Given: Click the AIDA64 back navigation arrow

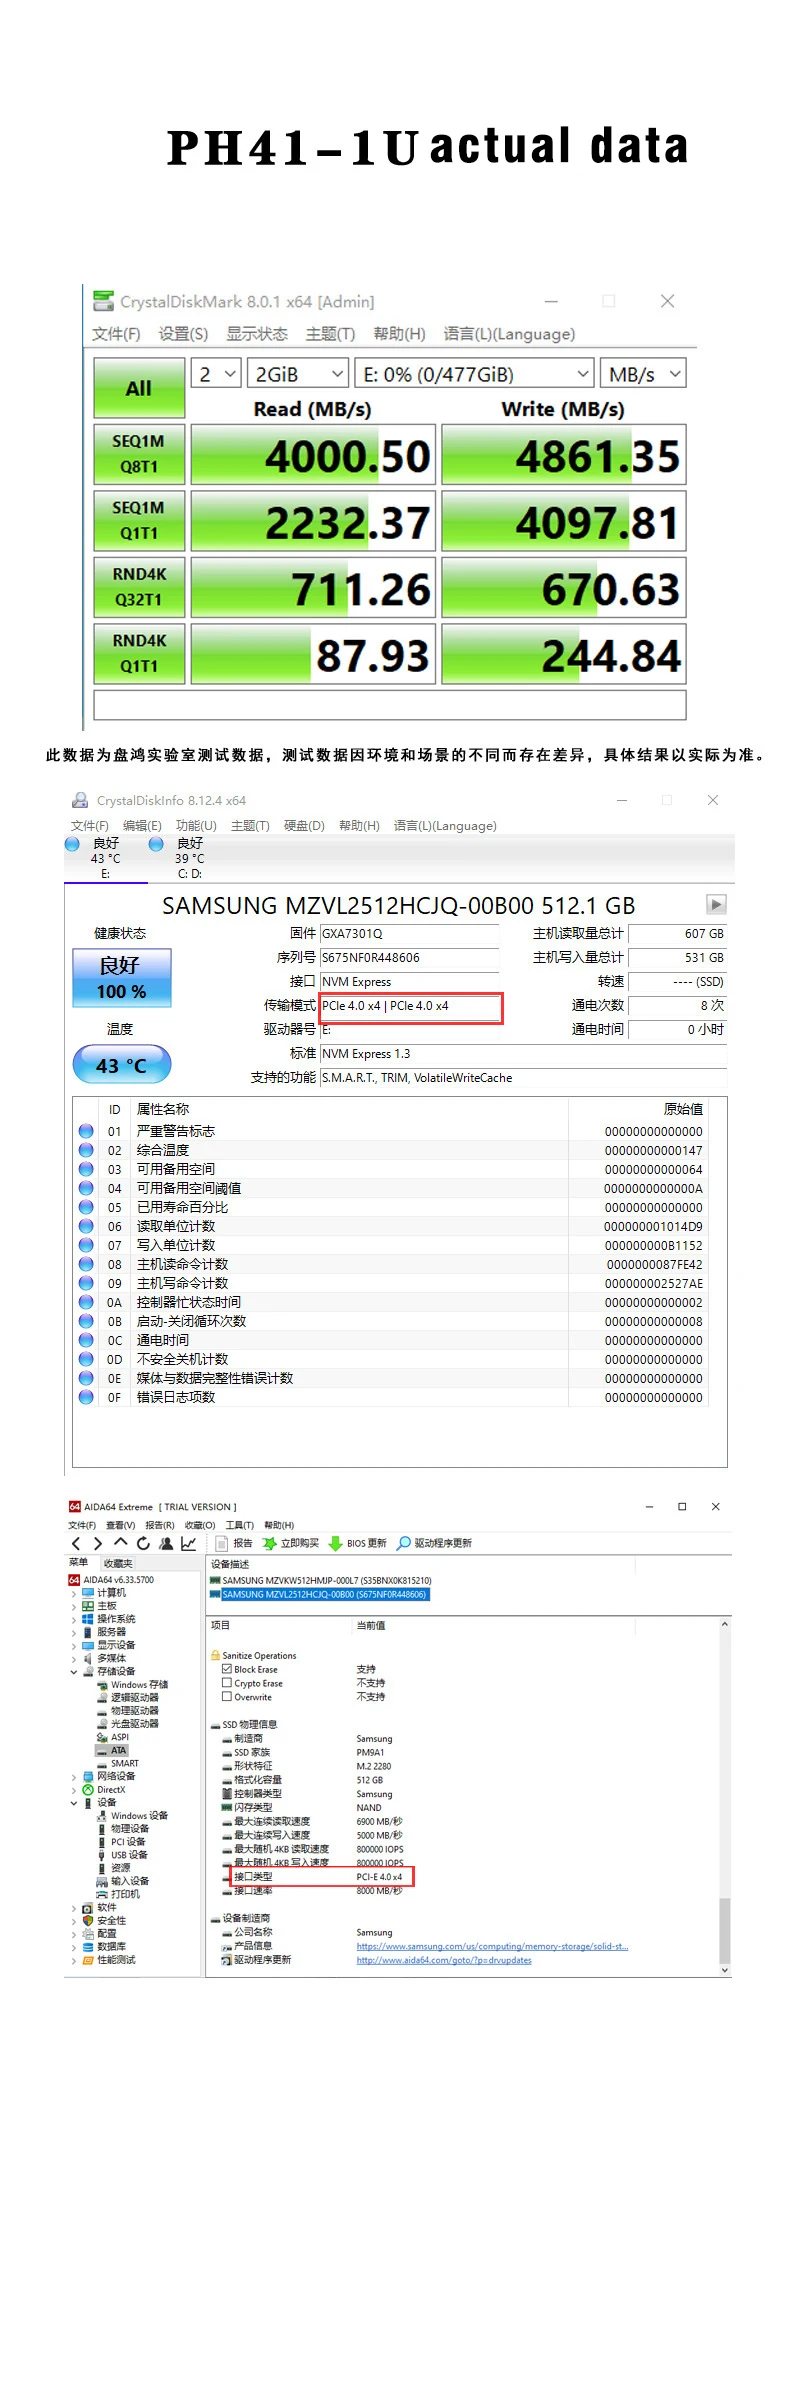Looking at the screenshot, I should point(76,1544).
